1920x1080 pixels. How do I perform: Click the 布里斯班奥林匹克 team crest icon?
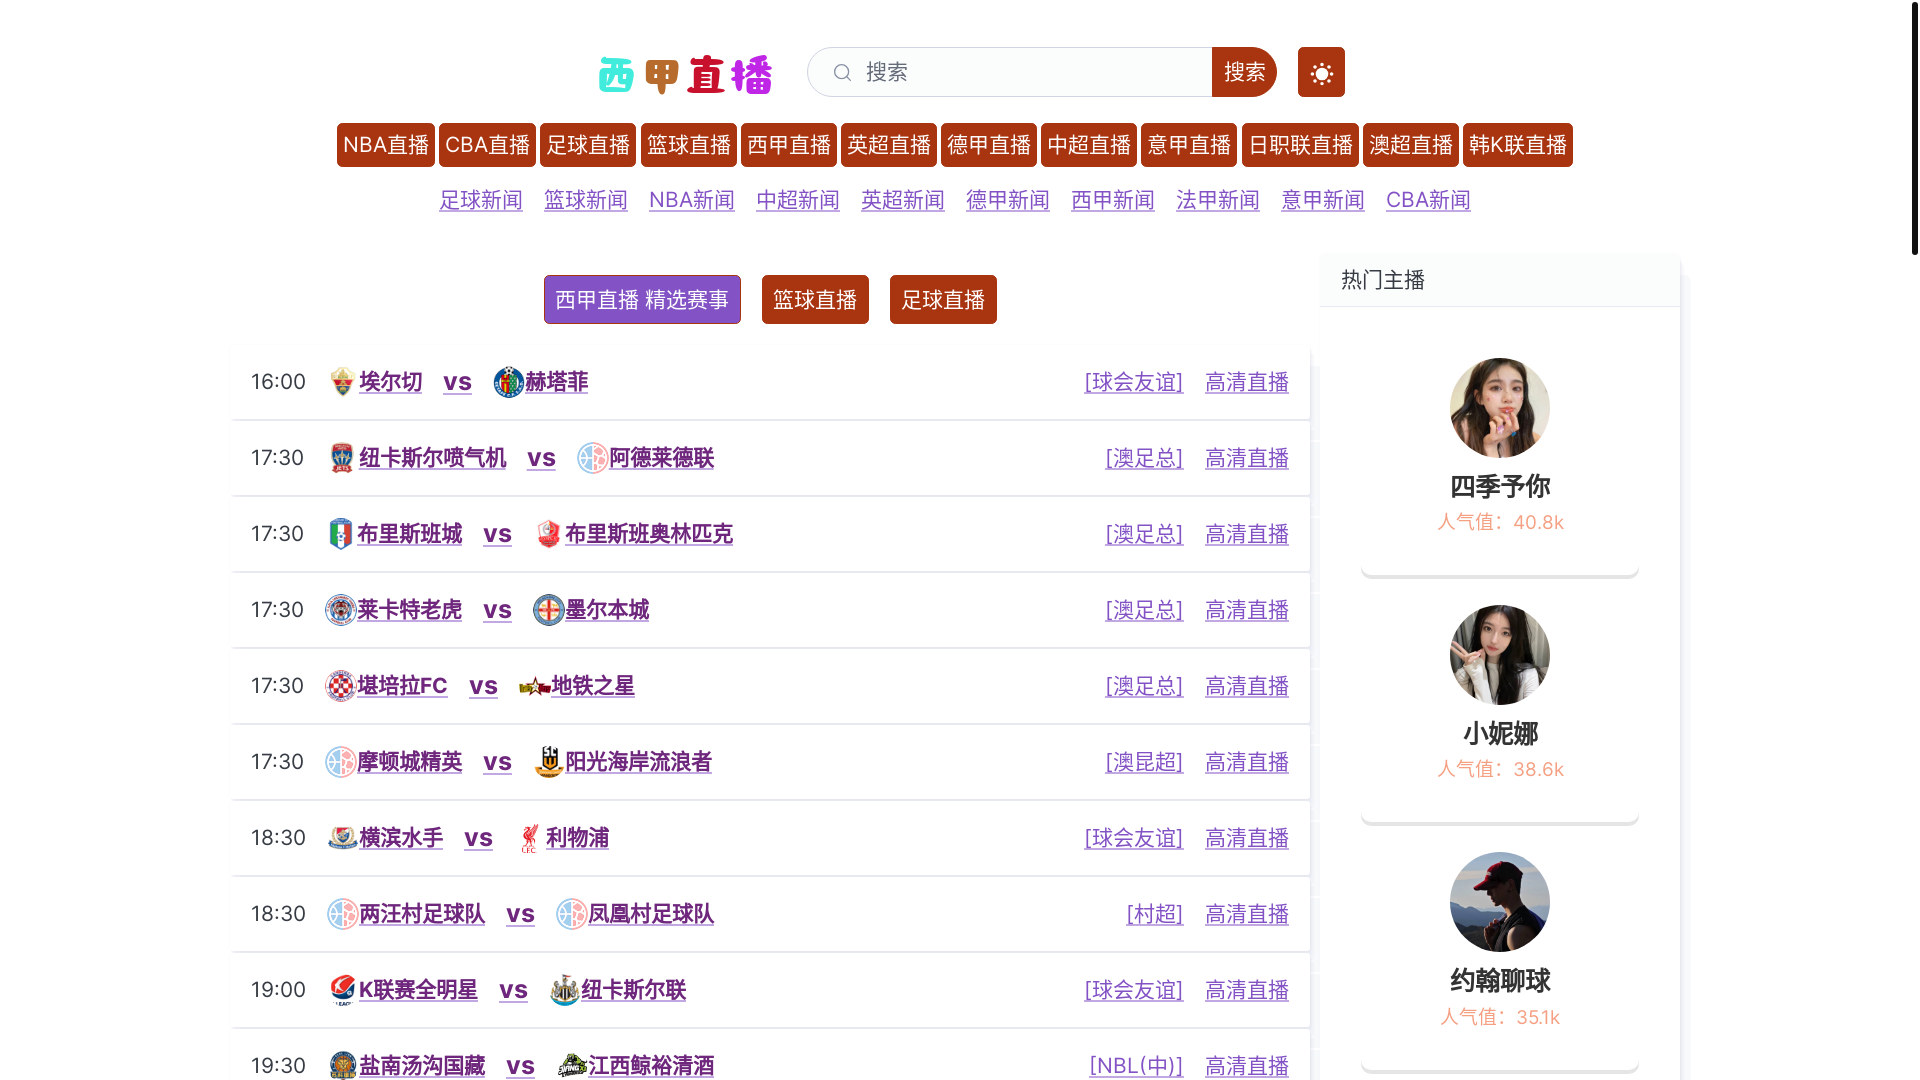click(x=548, y=534)
